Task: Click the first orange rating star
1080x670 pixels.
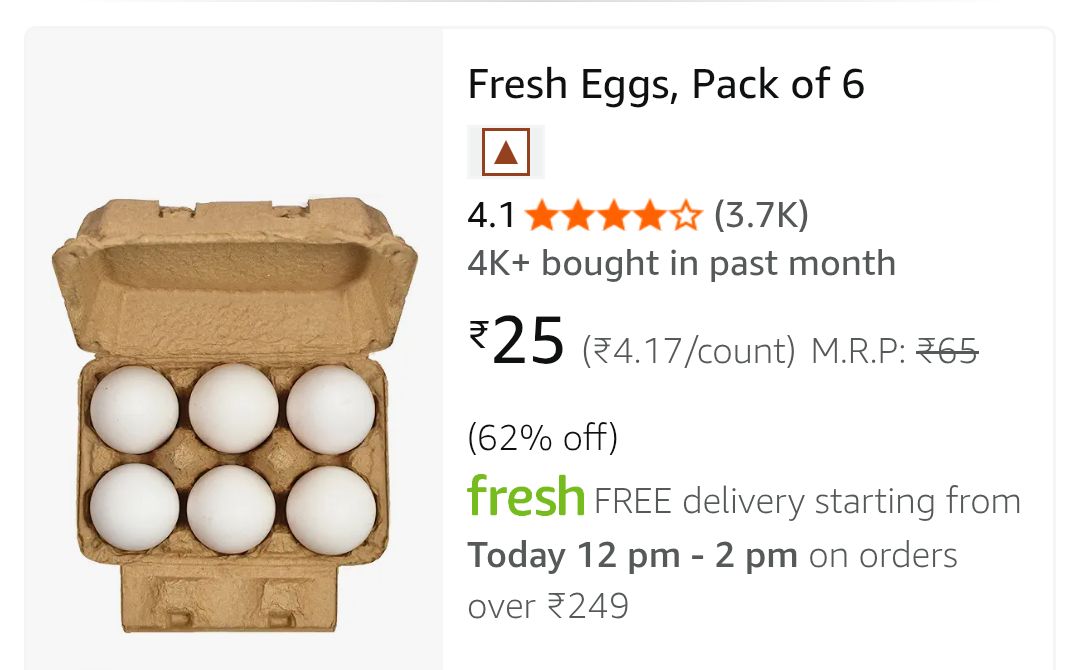Action: click(541, 215)
